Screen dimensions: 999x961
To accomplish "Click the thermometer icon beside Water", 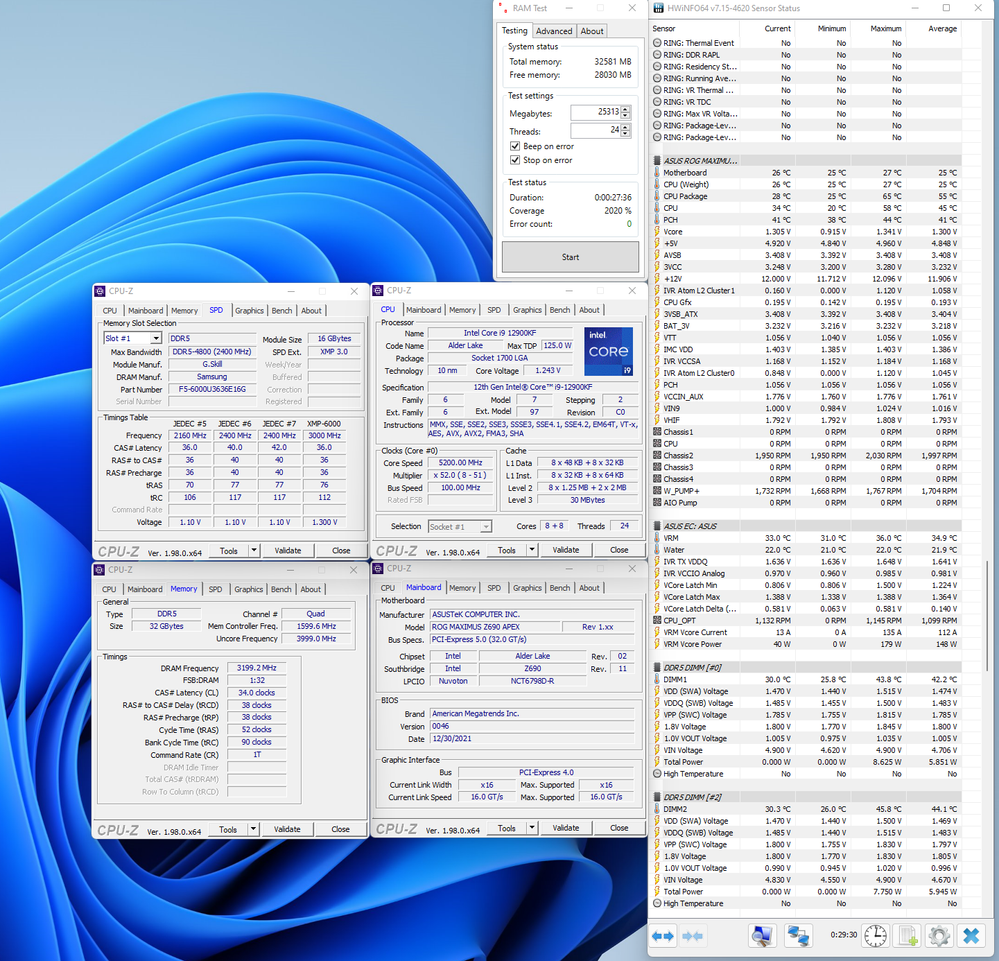I will tap(657, 549).
